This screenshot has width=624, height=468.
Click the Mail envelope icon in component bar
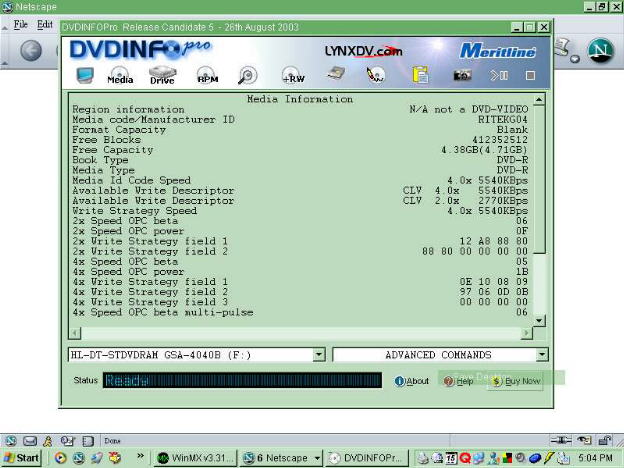click(x=30, y=441)
